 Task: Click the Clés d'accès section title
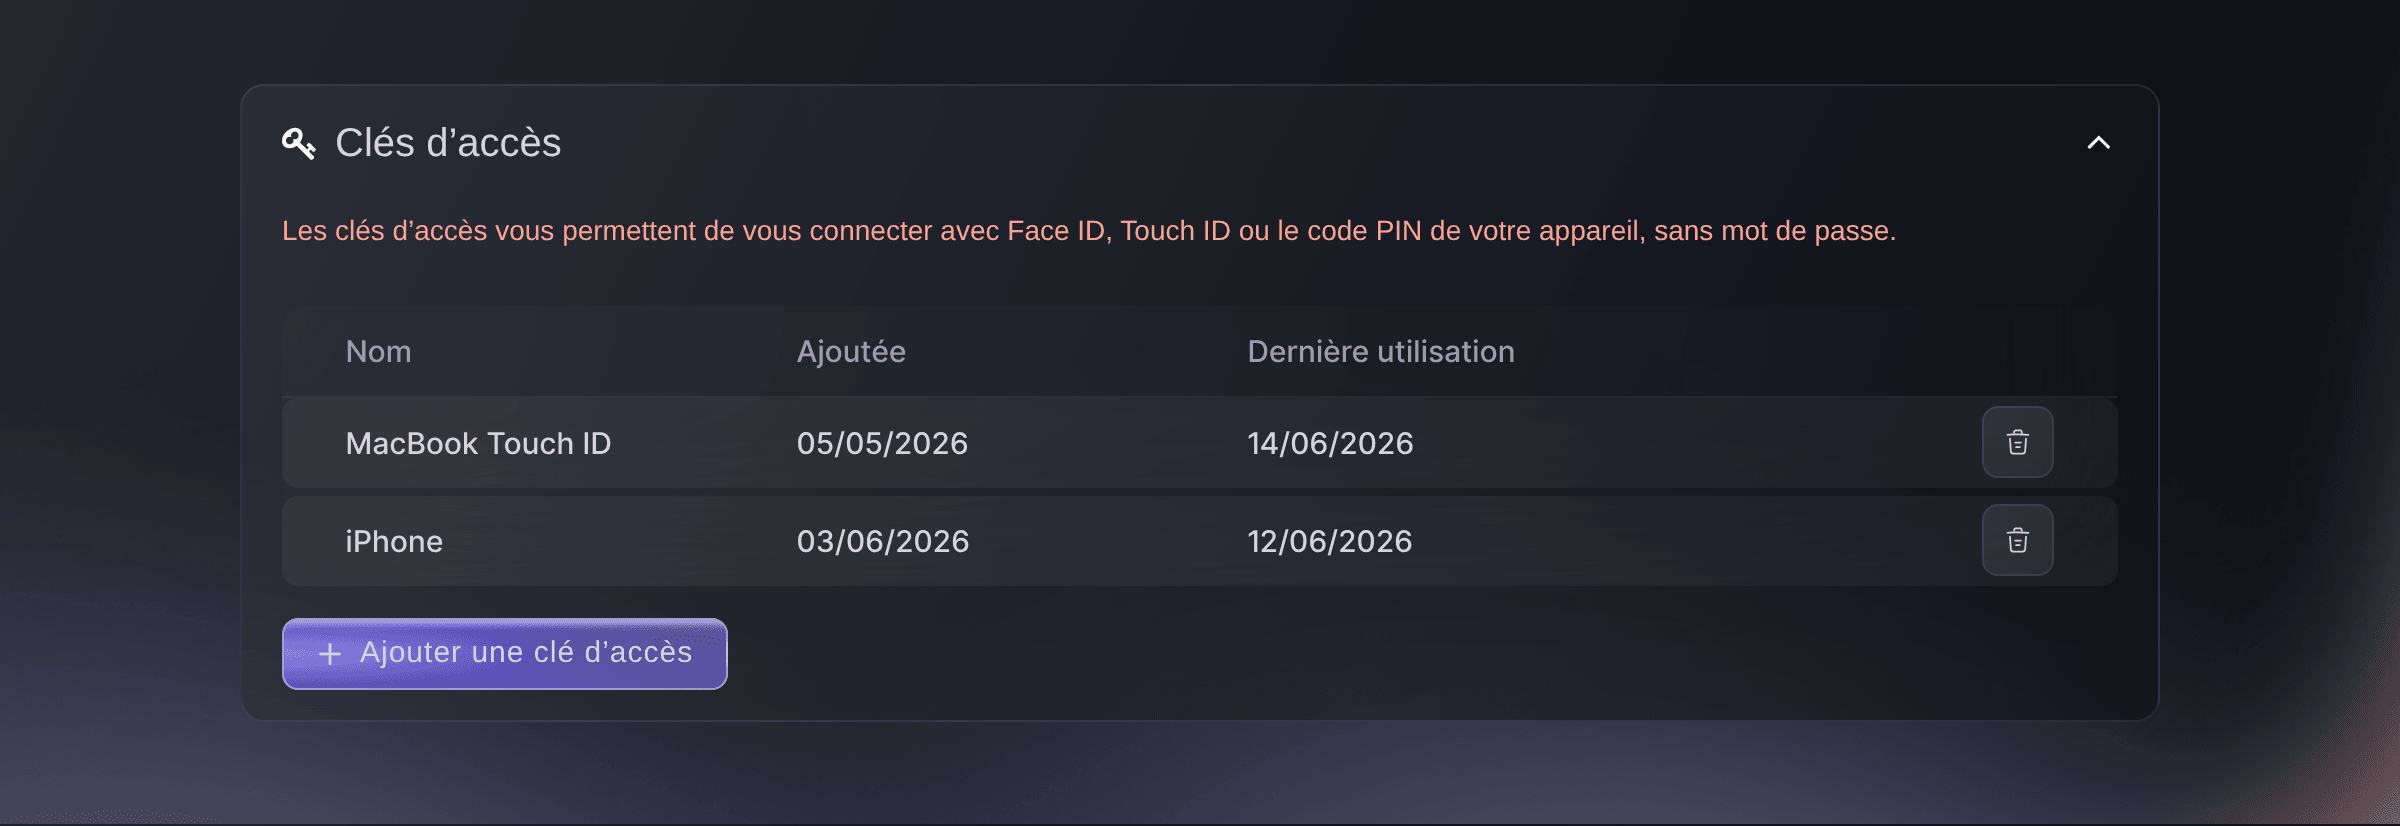(x=448, y=143)
